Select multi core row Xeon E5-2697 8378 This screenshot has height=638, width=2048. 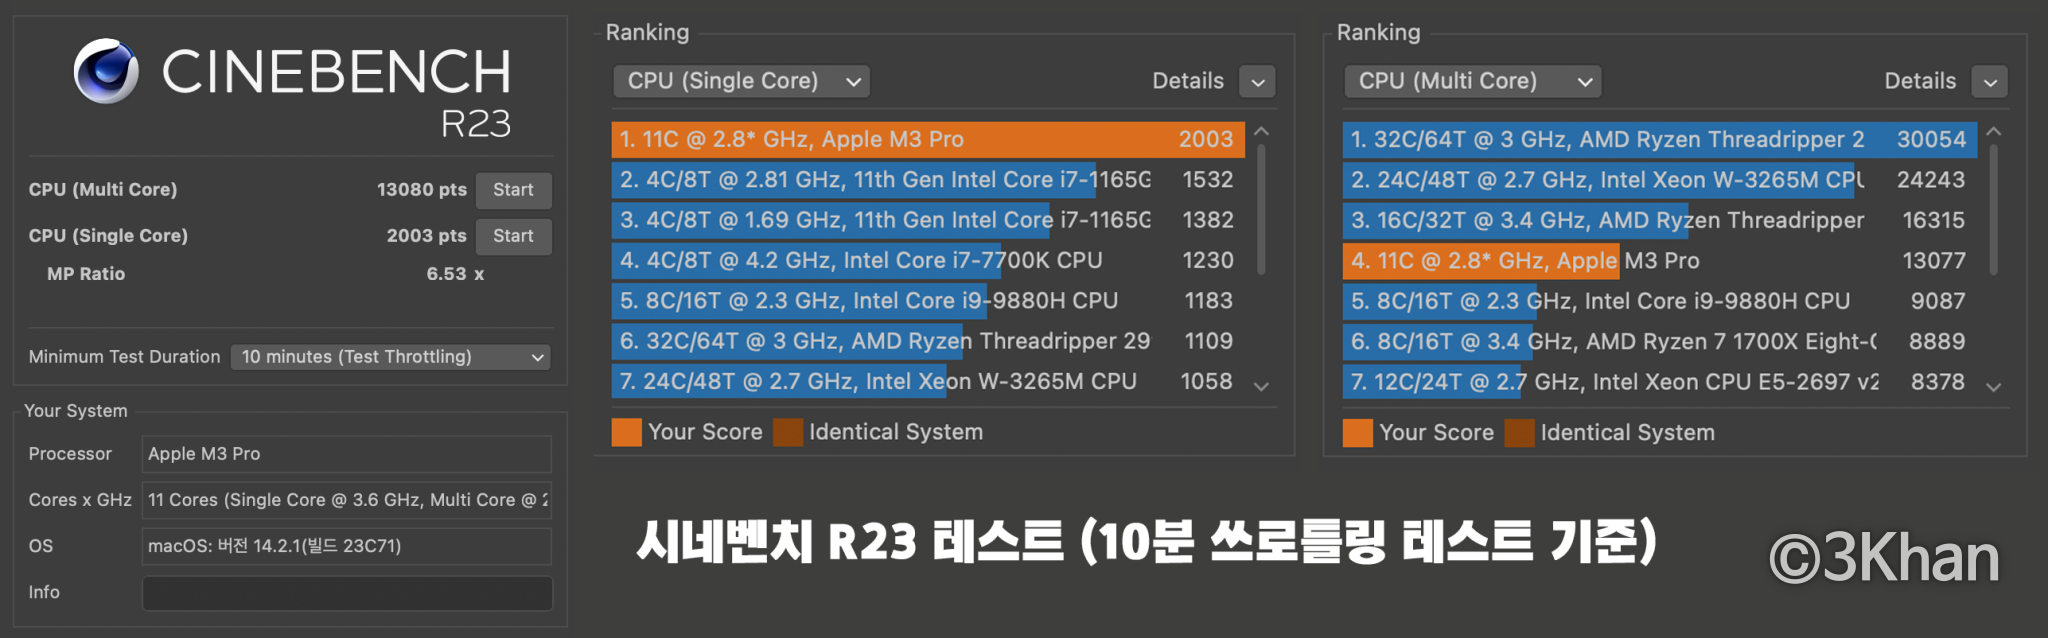[x=1660, y=382]
